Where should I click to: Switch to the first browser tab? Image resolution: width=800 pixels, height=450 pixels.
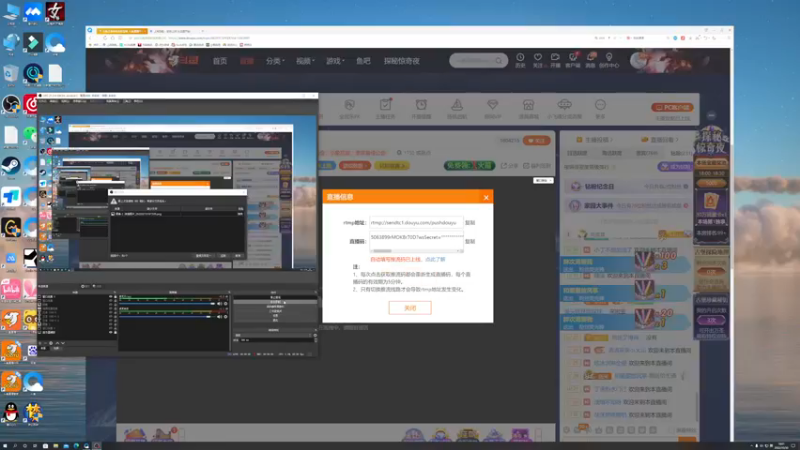pyautogui.click(x=122, y=31)
